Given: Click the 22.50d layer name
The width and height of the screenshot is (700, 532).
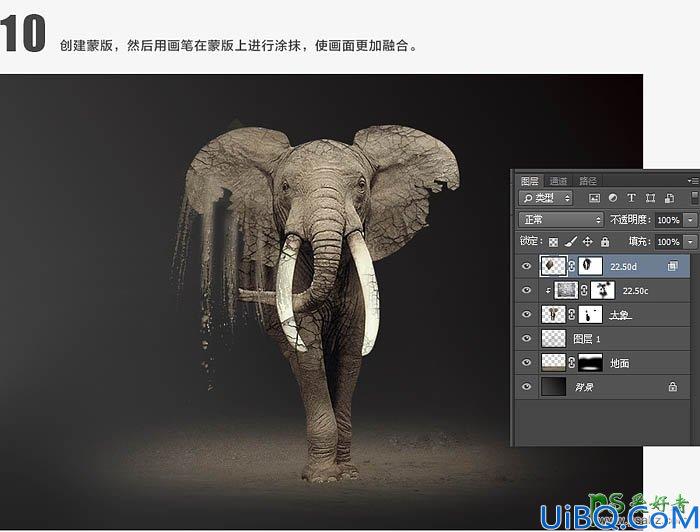Looking at the screenshot, I should (x=623, y=267).
